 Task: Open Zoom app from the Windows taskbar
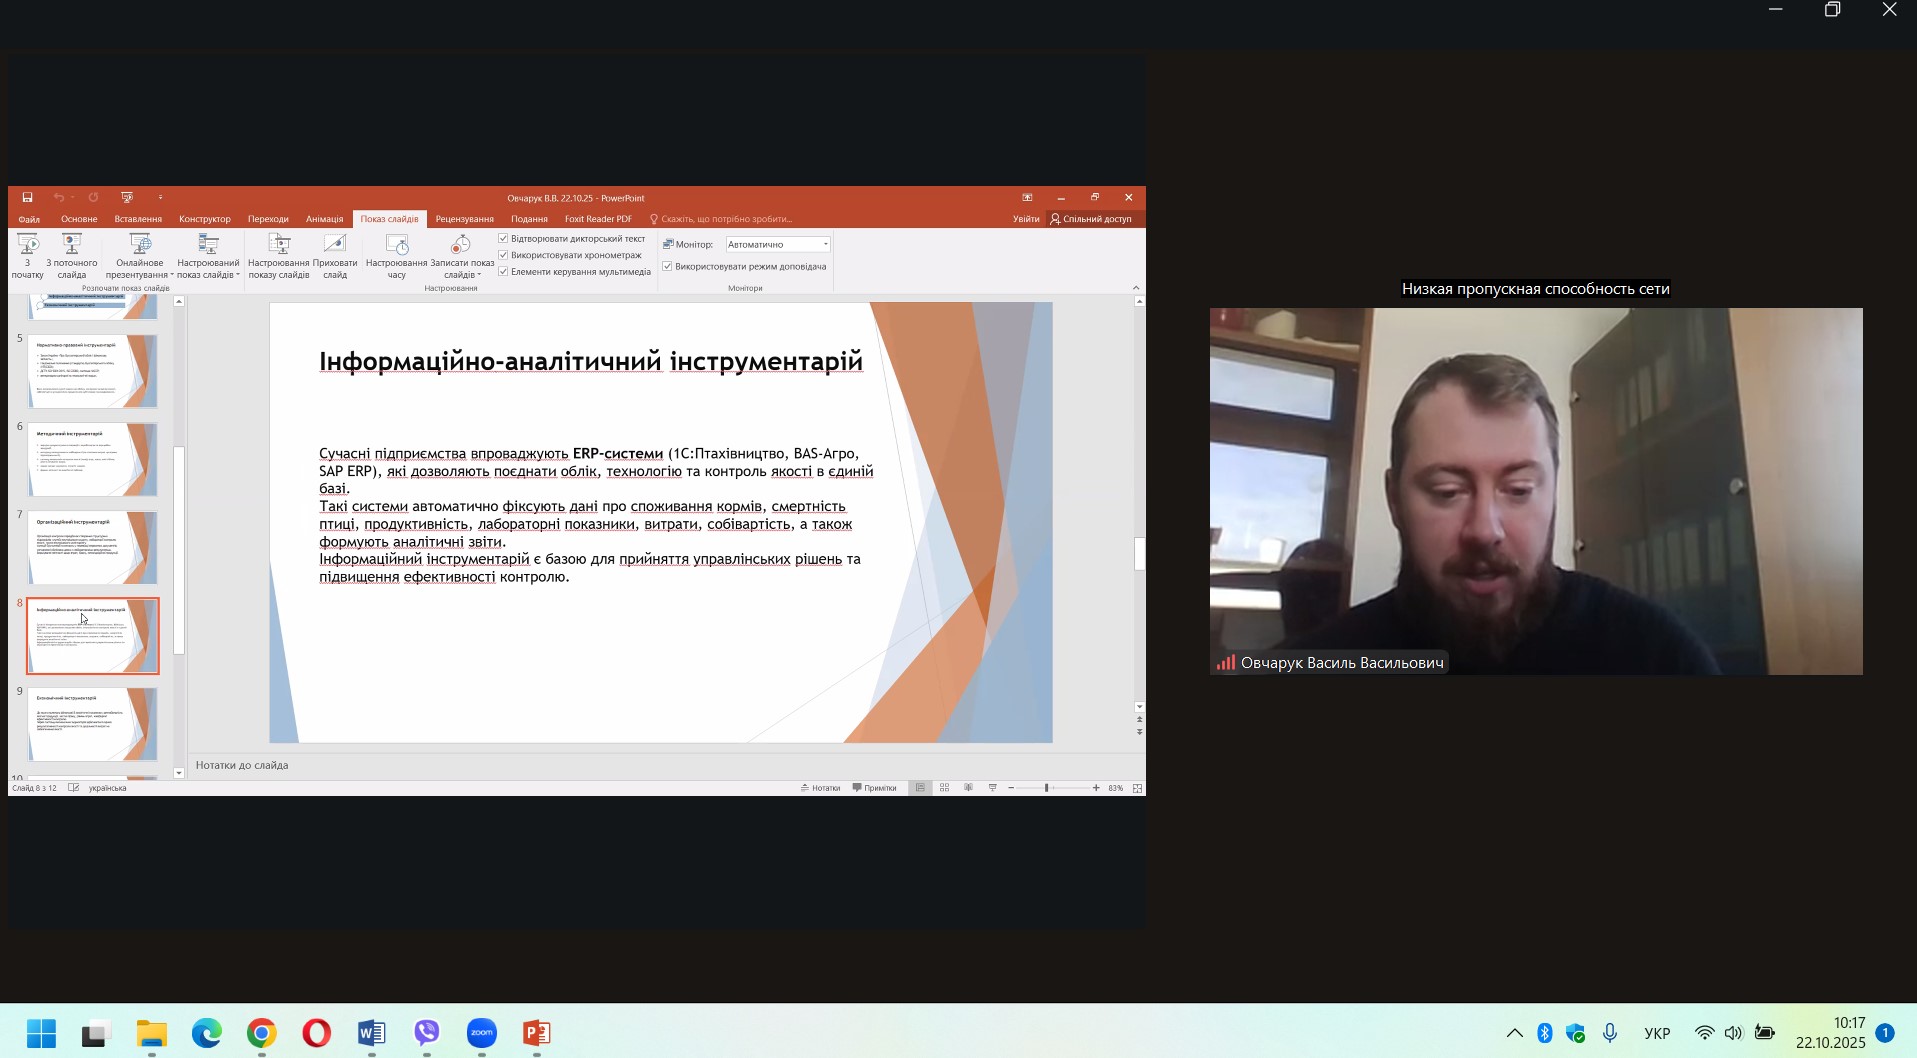(482, 1033)
